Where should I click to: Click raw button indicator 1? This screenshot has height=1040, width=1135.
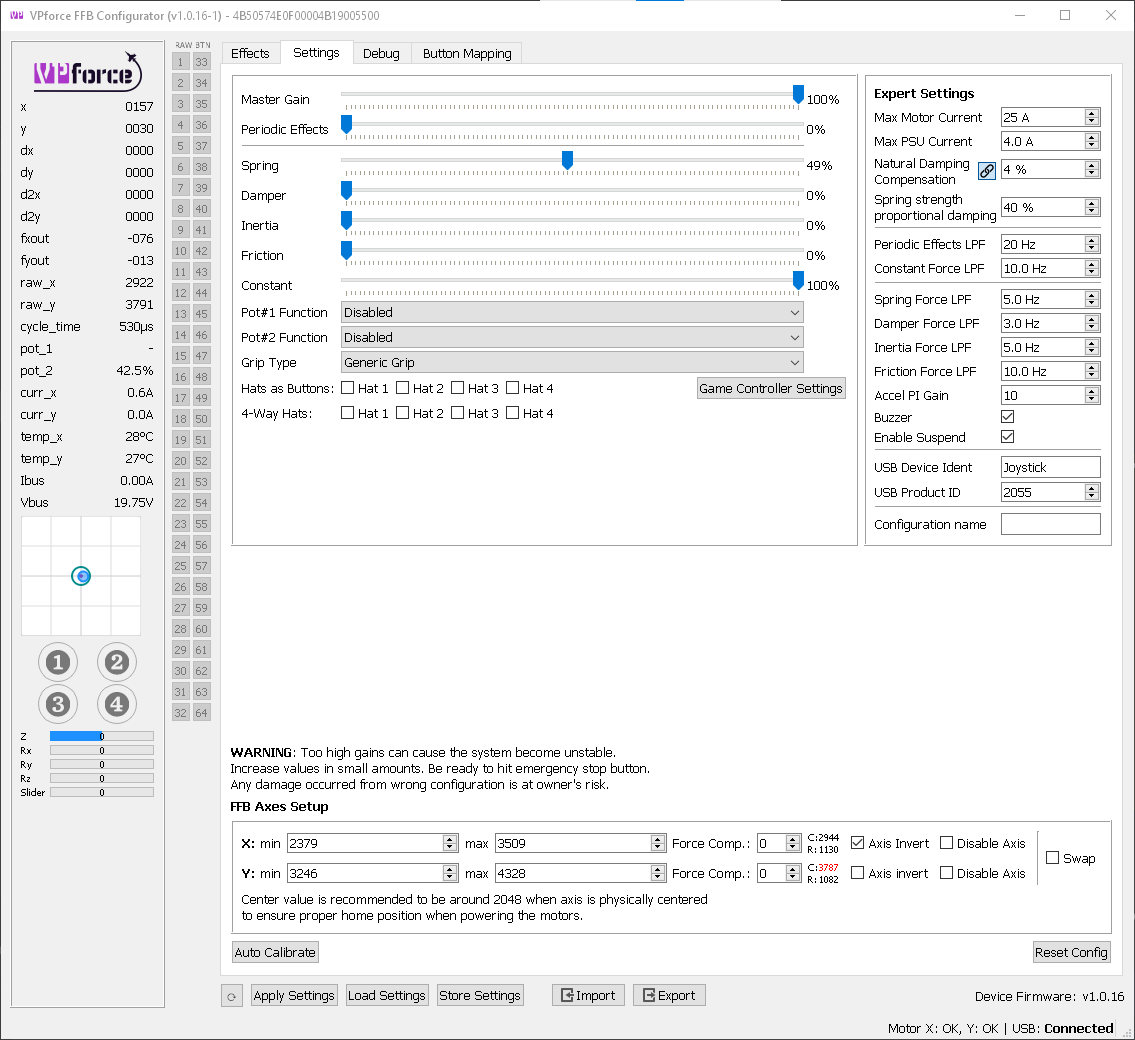pyautogui.click(x=181, y=62)
